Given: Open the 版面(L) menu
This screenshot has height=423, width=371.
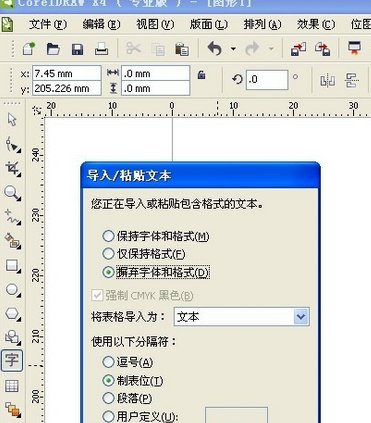Looking at the screenshot, I should 209,25.
